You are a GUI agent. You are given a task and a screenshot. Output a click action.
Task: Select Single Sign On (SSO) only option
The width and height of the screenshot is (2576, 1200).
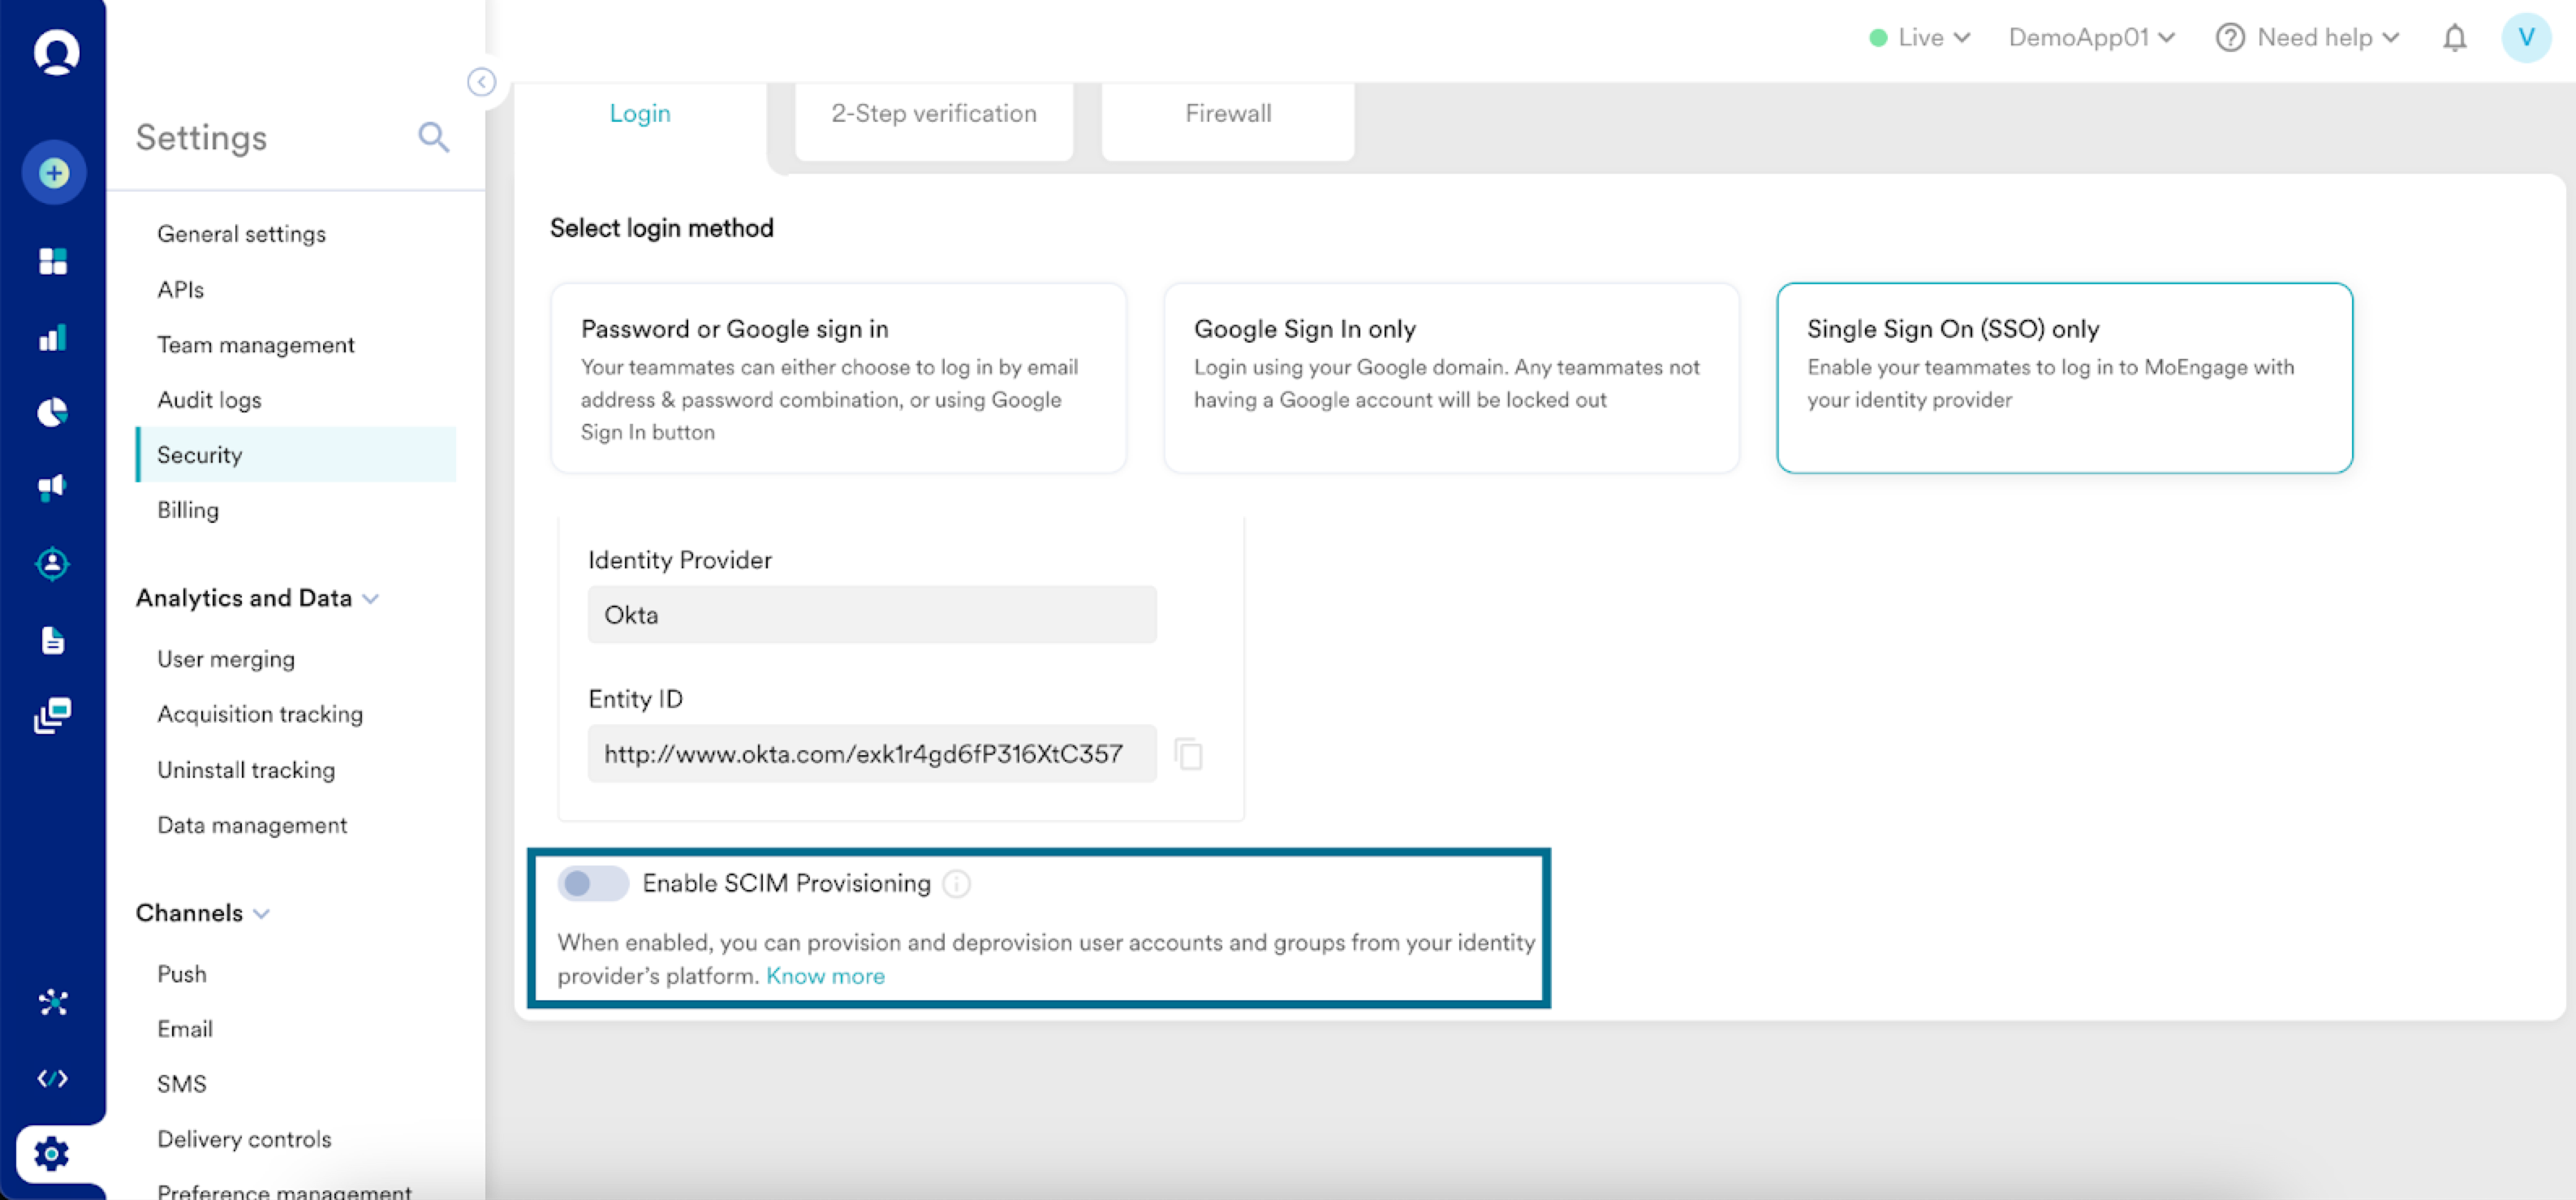(2063, 377)
